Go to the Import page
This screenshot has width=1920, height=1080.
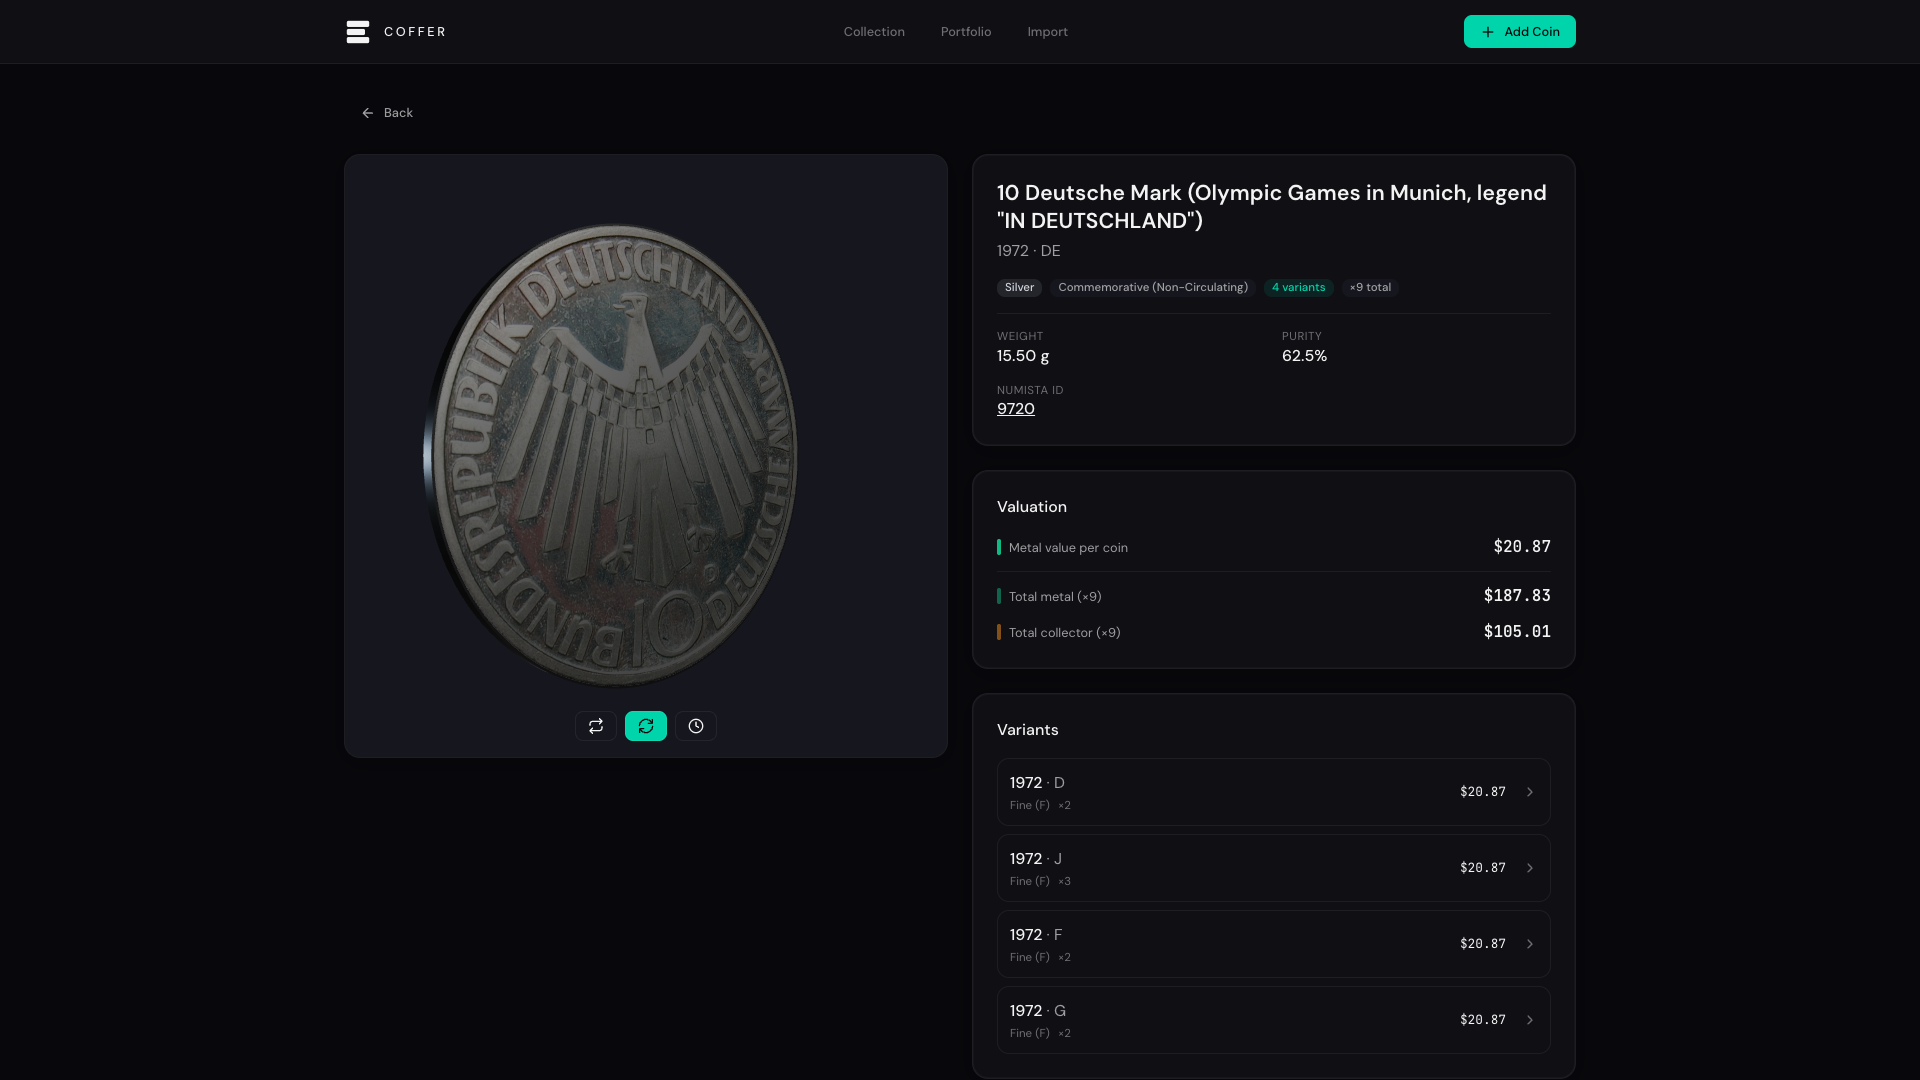click(x=1047, y=32)
